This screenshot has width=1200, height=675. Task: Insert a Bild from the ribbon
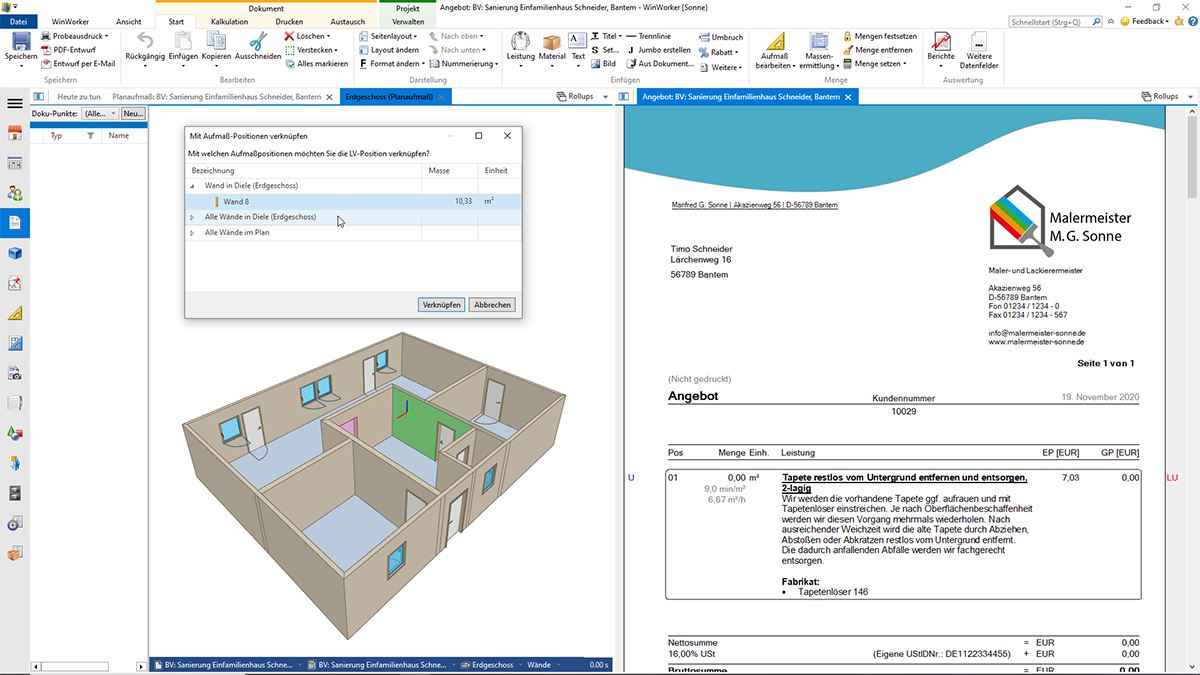pyautogui.click(x=603, y=63)
